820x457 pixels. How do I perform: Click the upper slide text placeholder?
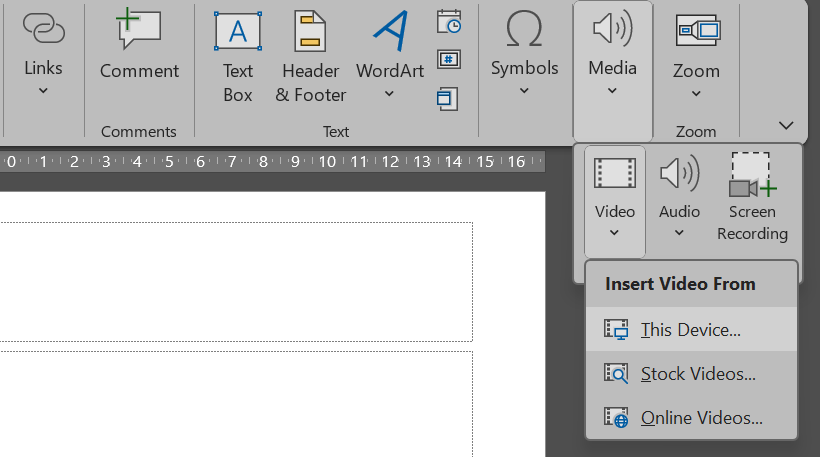click(236, 282)
